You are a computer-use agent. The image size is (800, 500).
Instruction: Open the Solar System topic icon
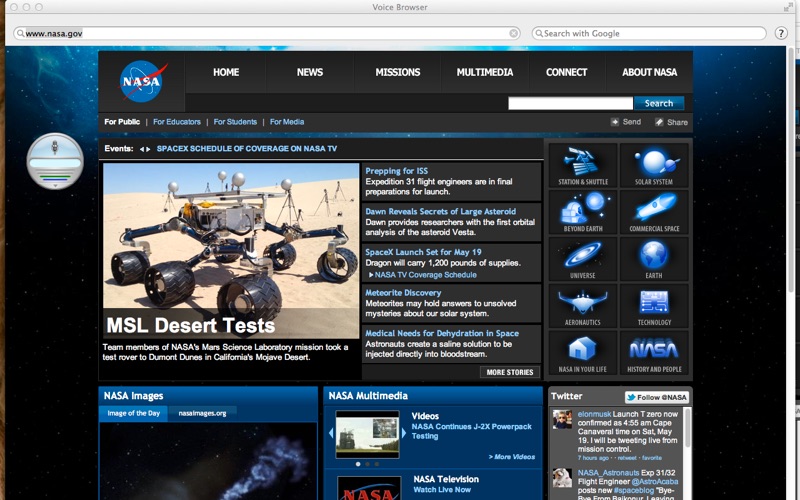coord(654,165)
